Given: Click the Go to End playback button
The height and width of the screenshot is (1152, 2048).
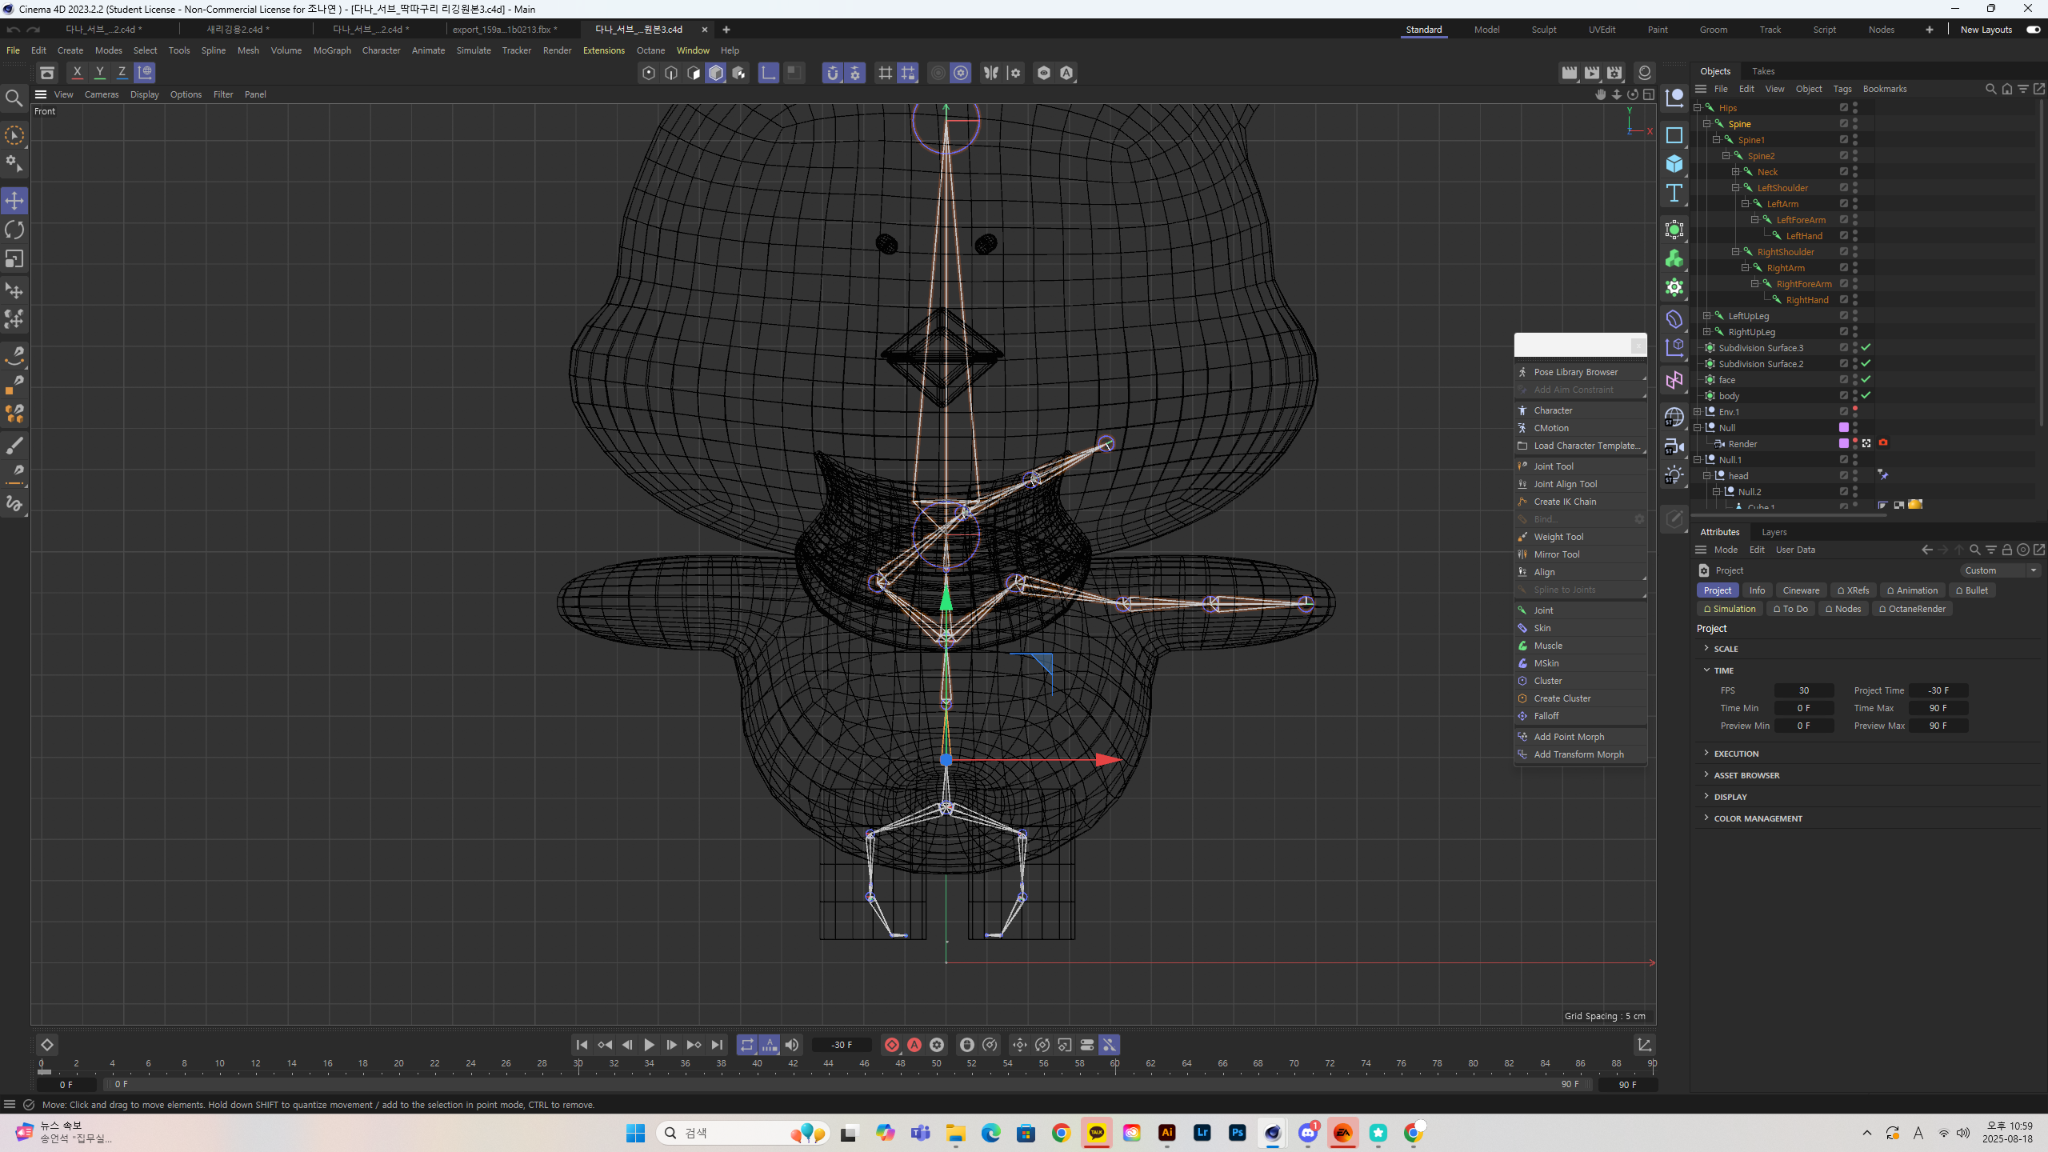Looking at the screenshot, I should 717,1045.
